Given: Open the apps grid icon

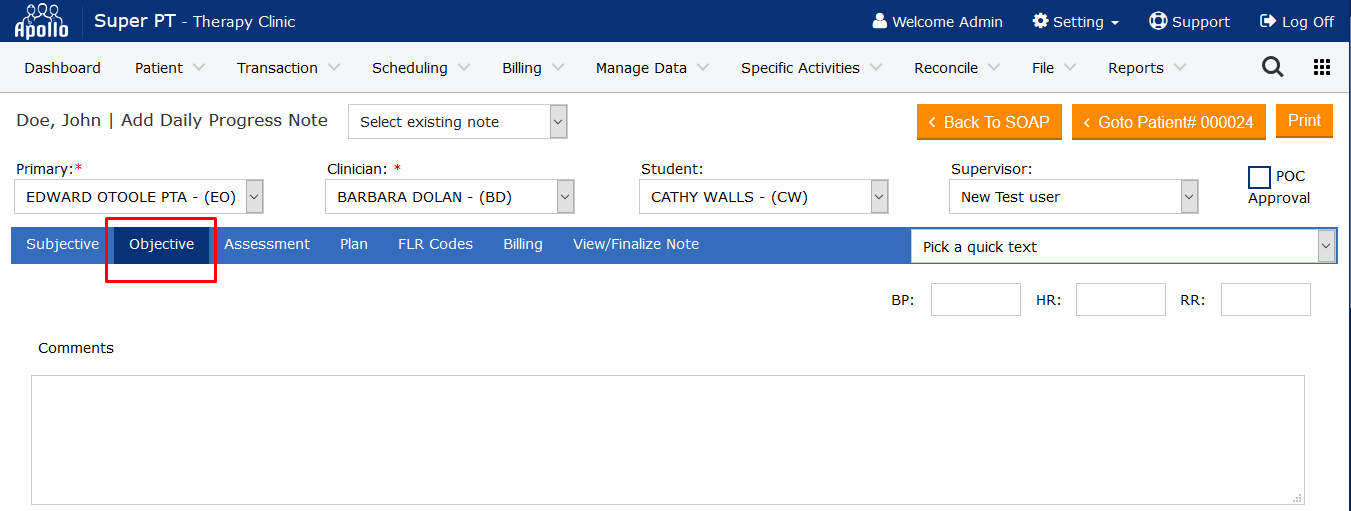Looking at the screenshot, I should click(x=1321, y=67).
